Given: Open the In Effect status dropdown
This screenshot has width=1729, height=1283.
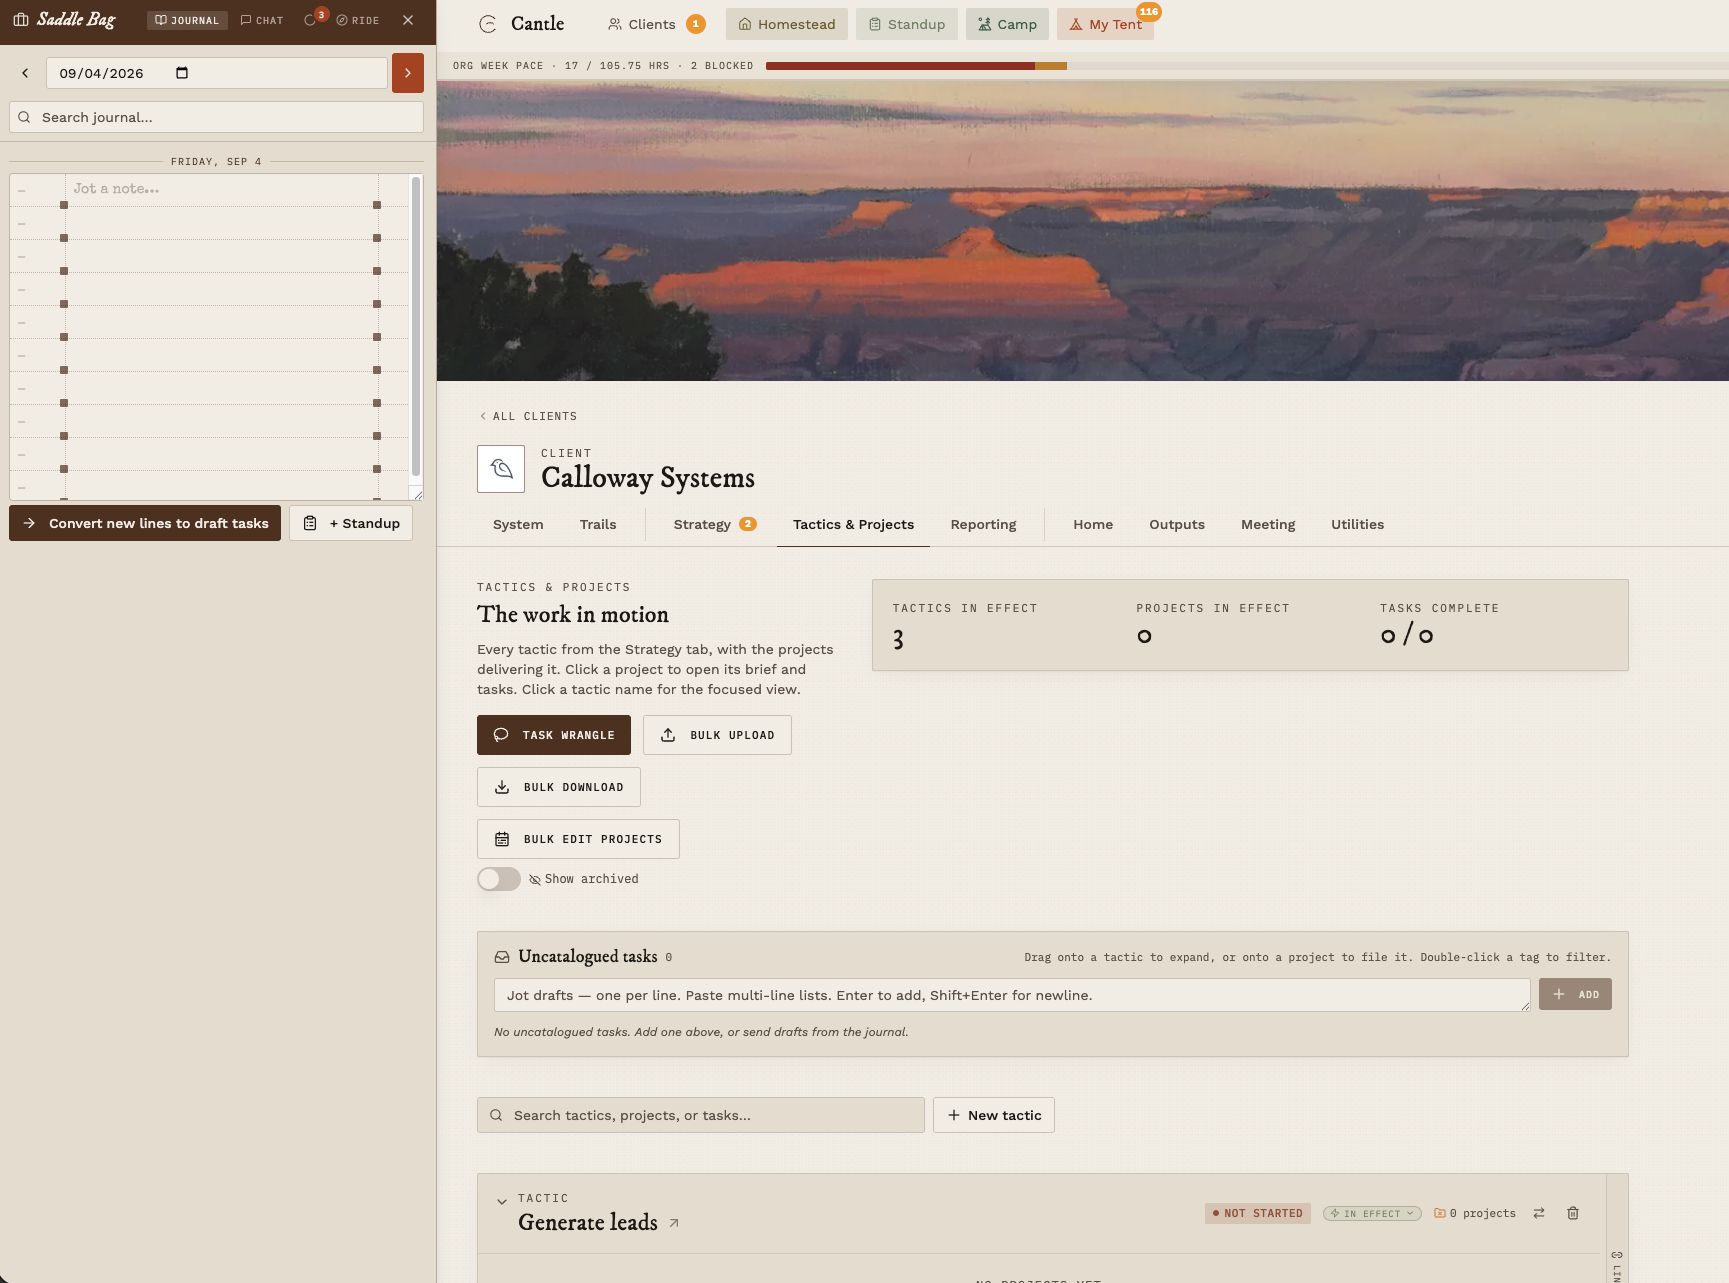Looking at the screenshot, I should click(x=1372, y=1213).
